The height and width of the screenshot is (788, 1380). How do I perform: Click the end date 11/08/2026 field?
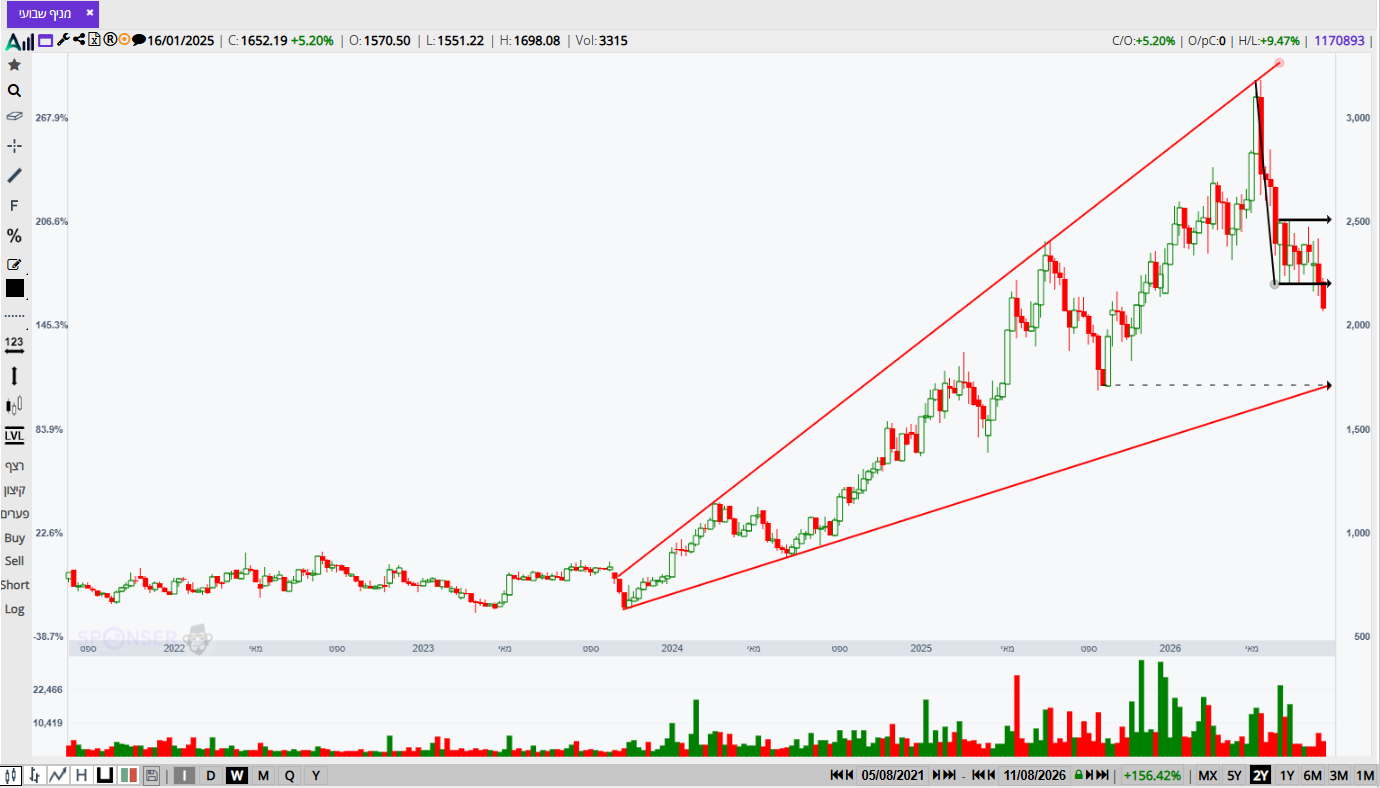coord(1036,775)
